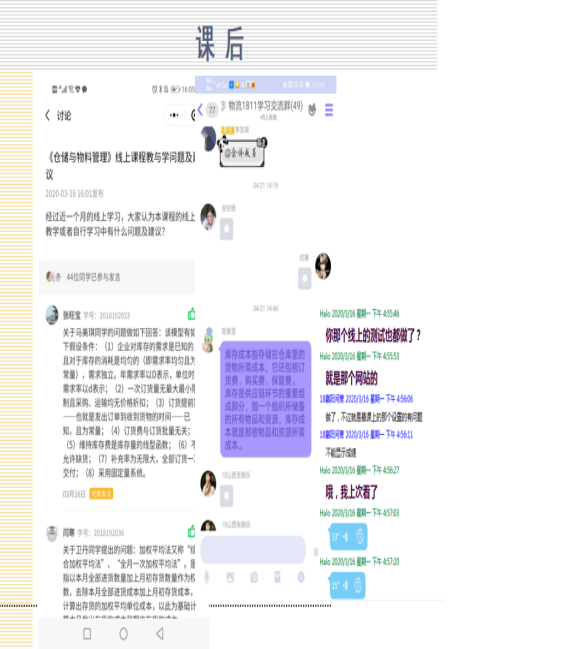Click the orange 优秀发言 tag
583x649 pixels.
coord(101,494)
